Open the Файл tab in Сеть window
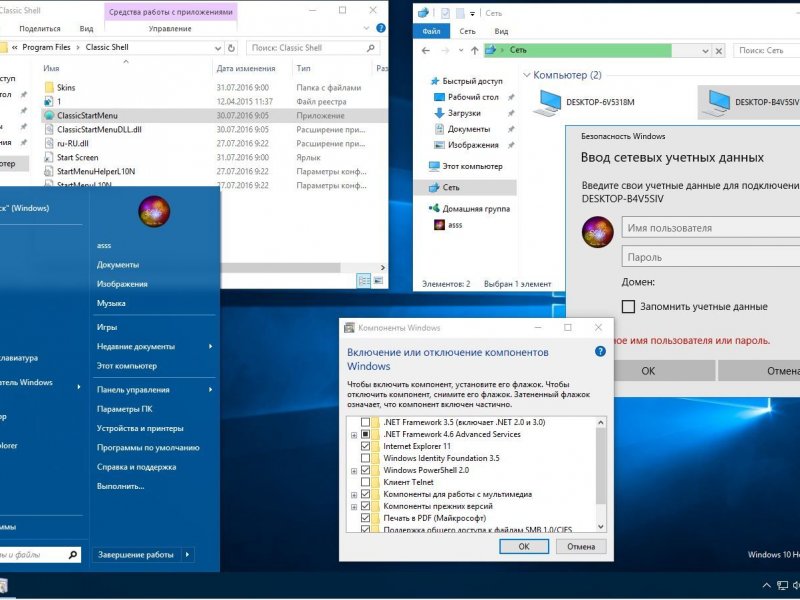Viewport: 800px width, 600px height. [x=431, y=31]
